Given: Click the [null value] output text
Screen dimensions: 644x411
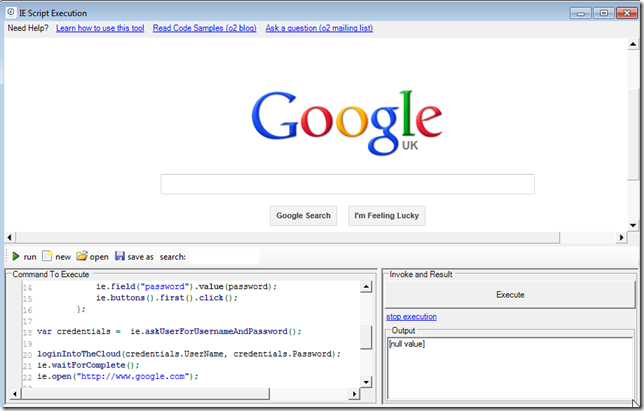Looking at the screenshot, I should (407, 344).
